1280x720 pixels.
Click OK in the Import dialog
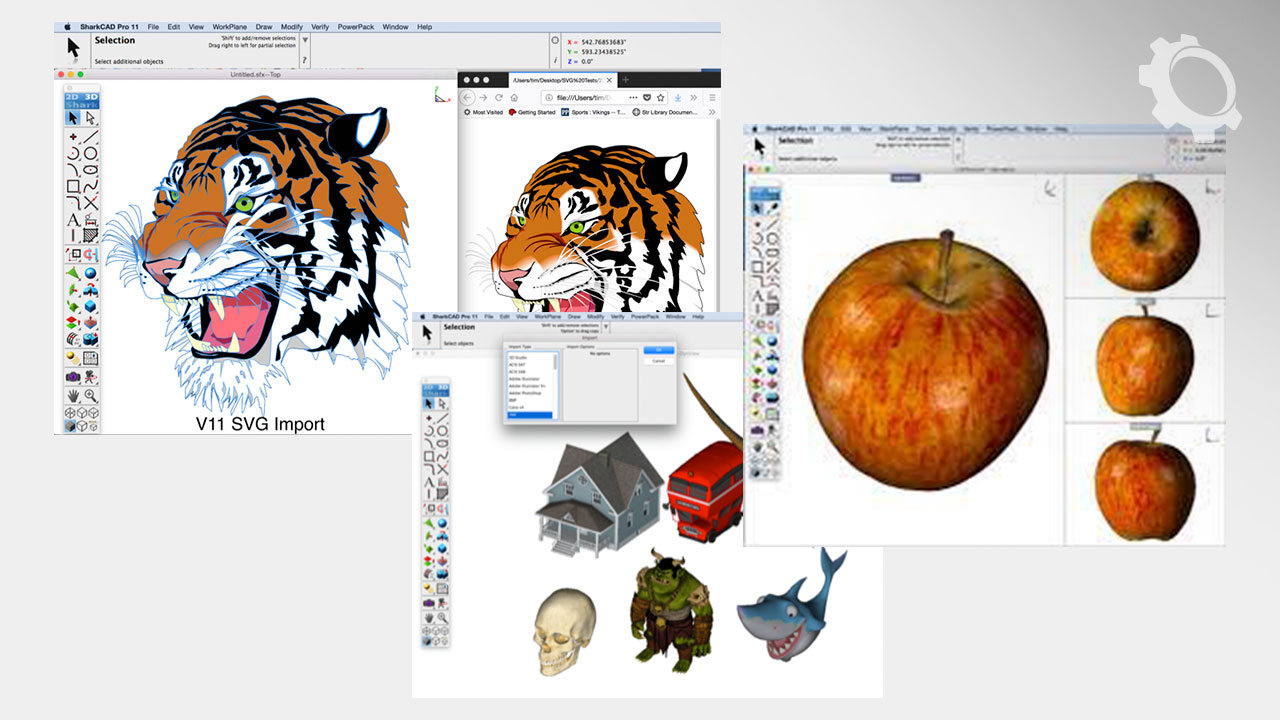658,350
